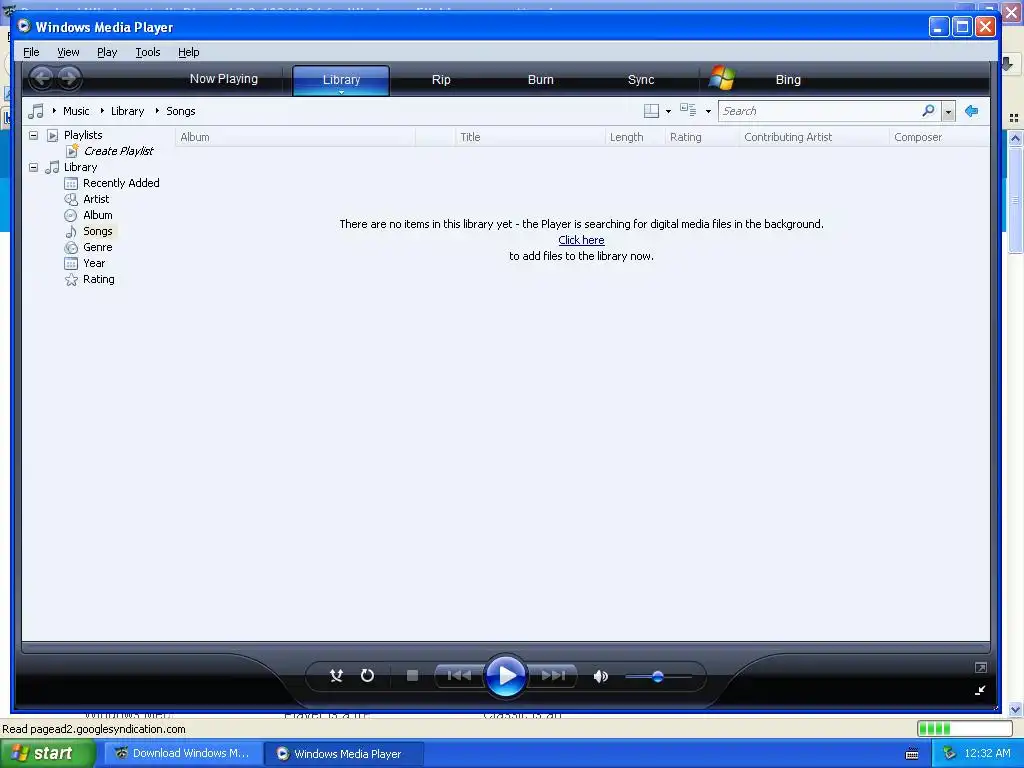Expand arrow before Songs breadcrumb
Viewport: 1024px width, 768px height.
pos(157,110)
